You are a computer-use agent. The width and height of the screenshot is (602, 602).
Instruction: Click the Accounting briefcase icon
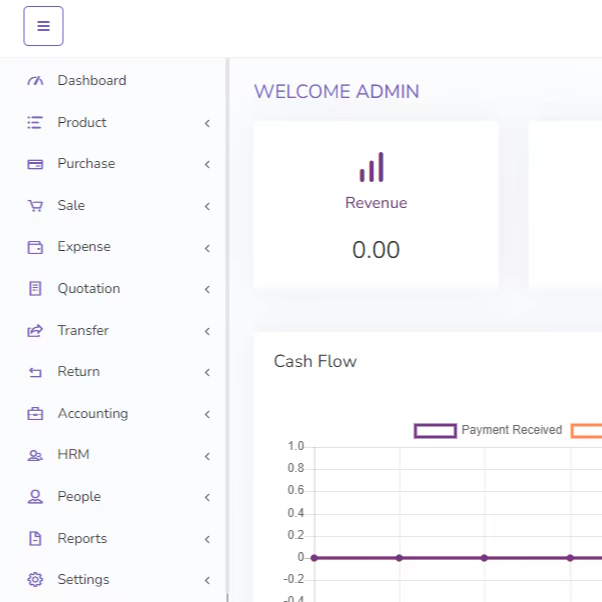tap(36, 414)
